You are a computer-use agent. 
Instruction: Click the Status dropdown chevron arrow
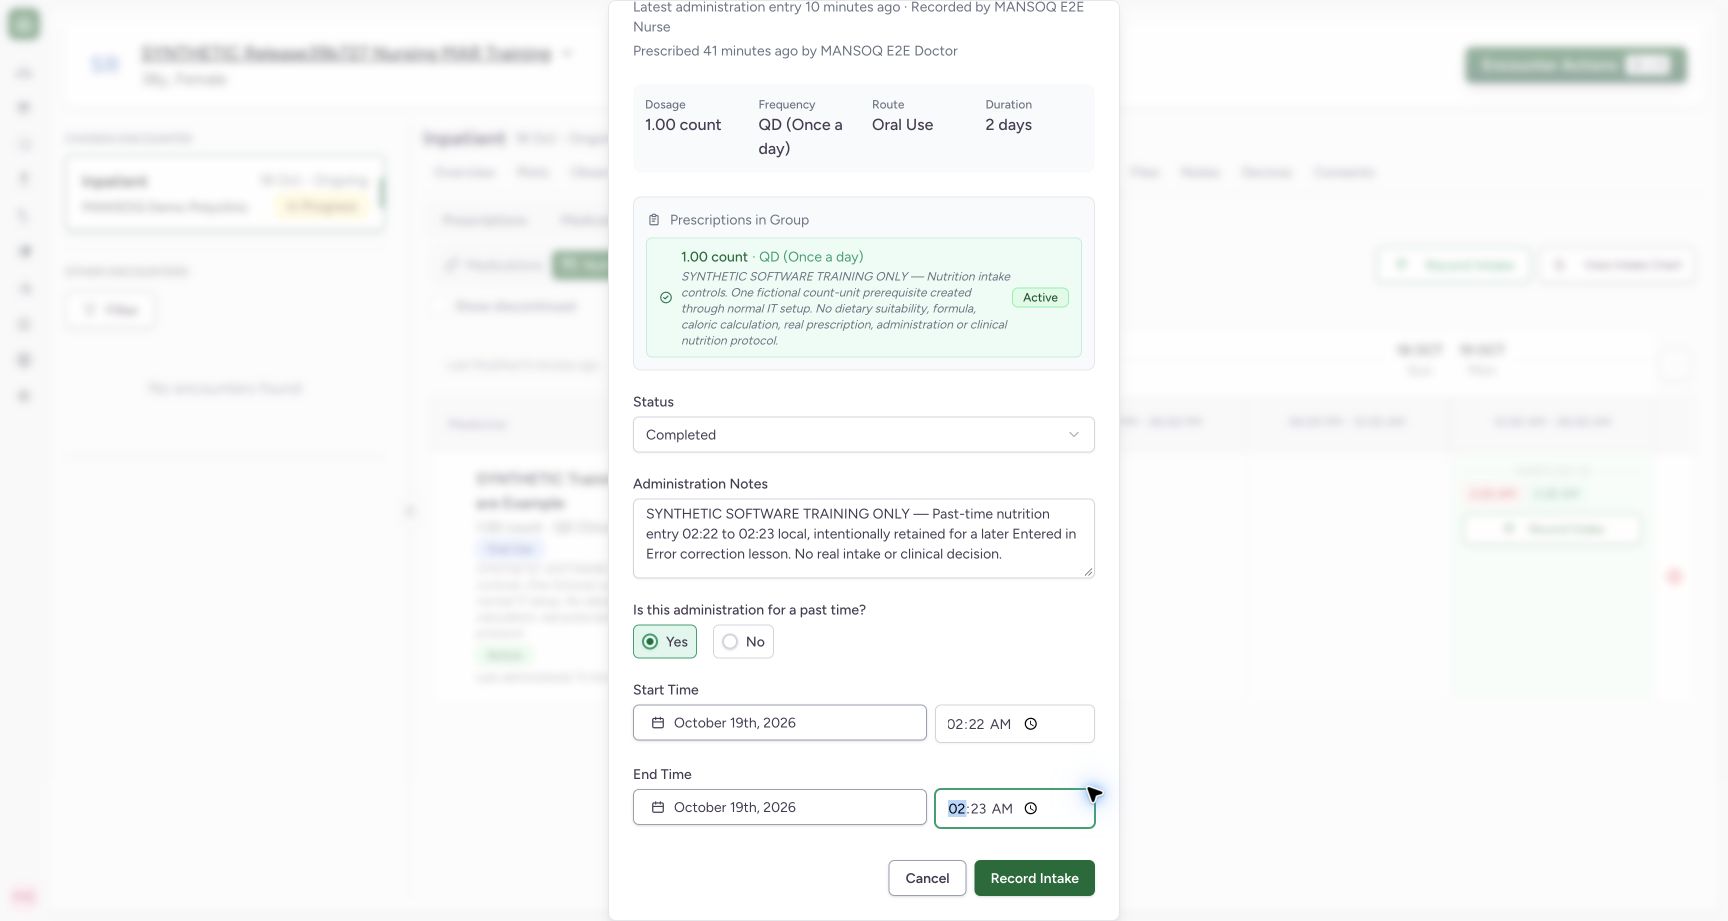tap(1074, 435)
